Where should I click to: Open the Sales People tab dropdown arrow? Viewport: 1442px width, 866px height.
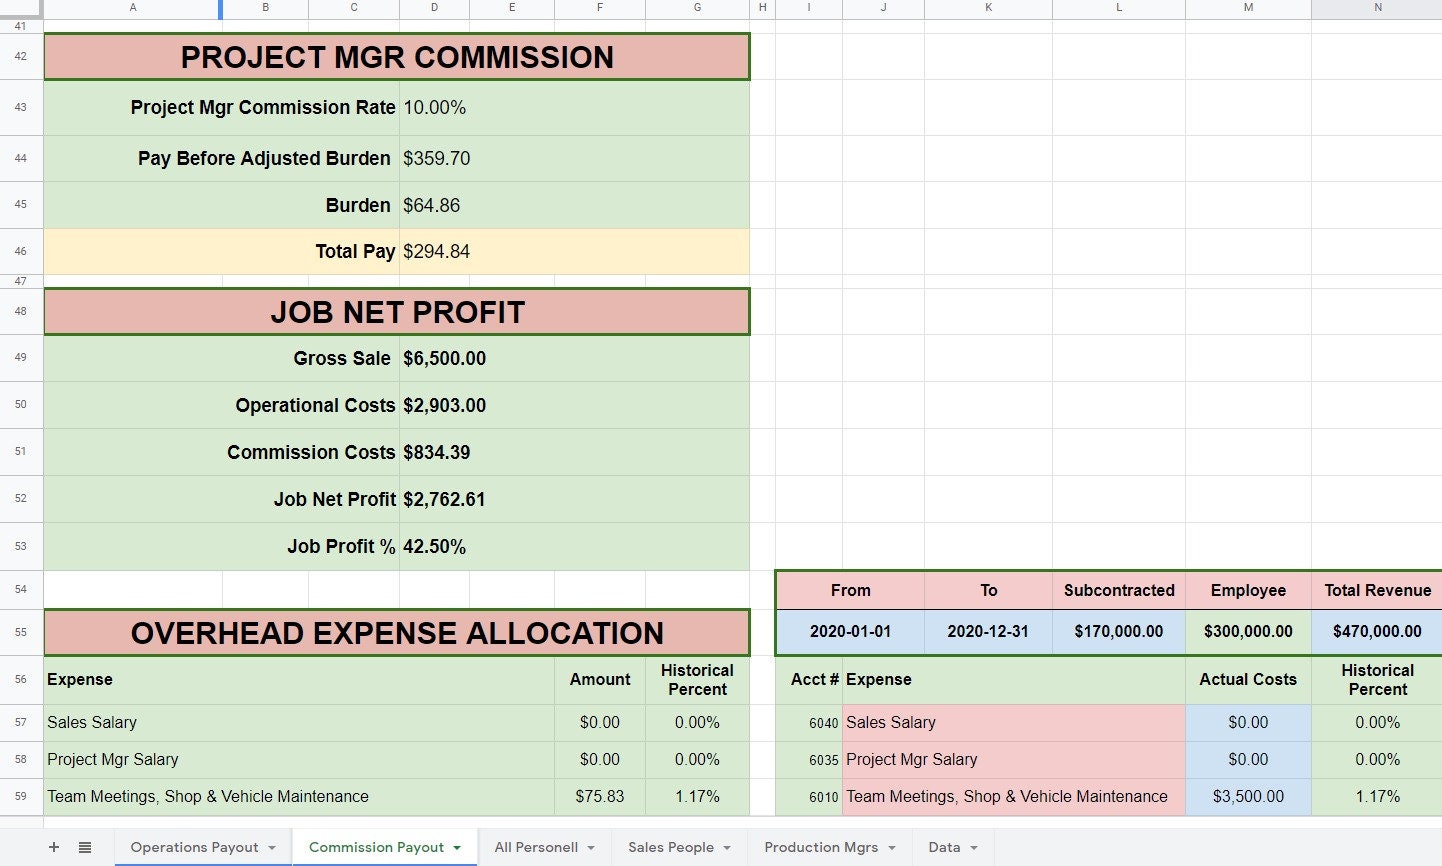726,846
